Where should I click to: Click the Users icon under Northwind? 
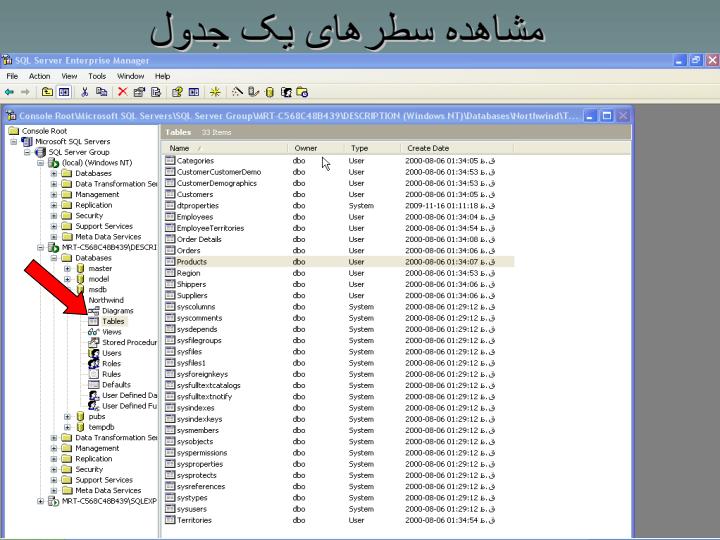point(93,353)
